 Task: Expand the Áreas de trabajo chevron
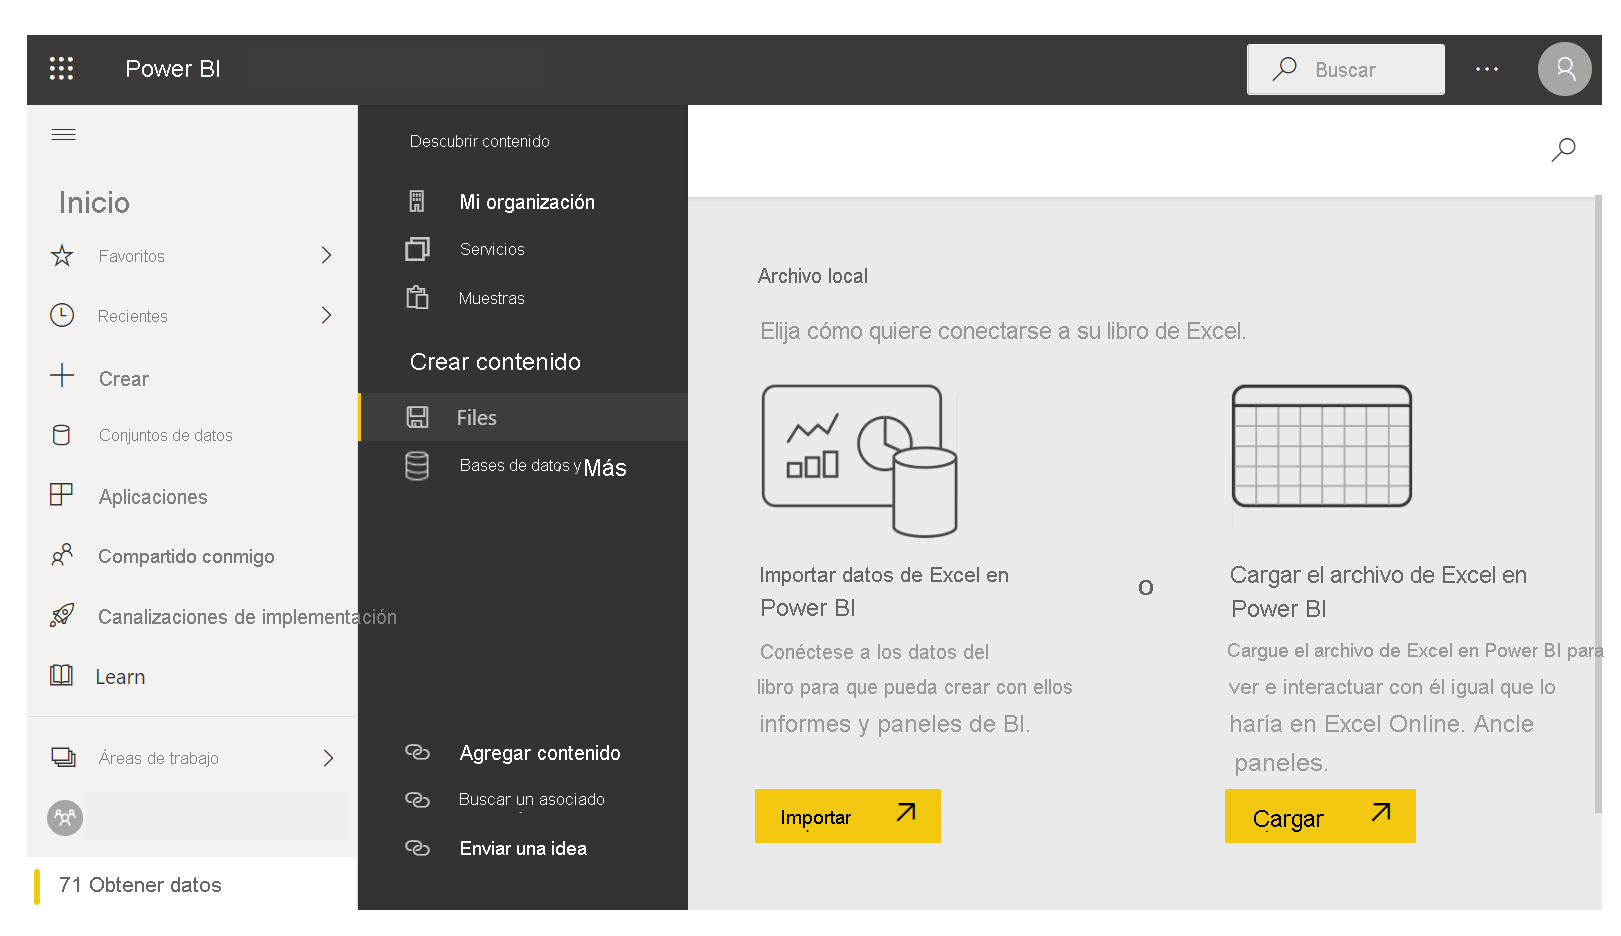[x=328, y=758]
